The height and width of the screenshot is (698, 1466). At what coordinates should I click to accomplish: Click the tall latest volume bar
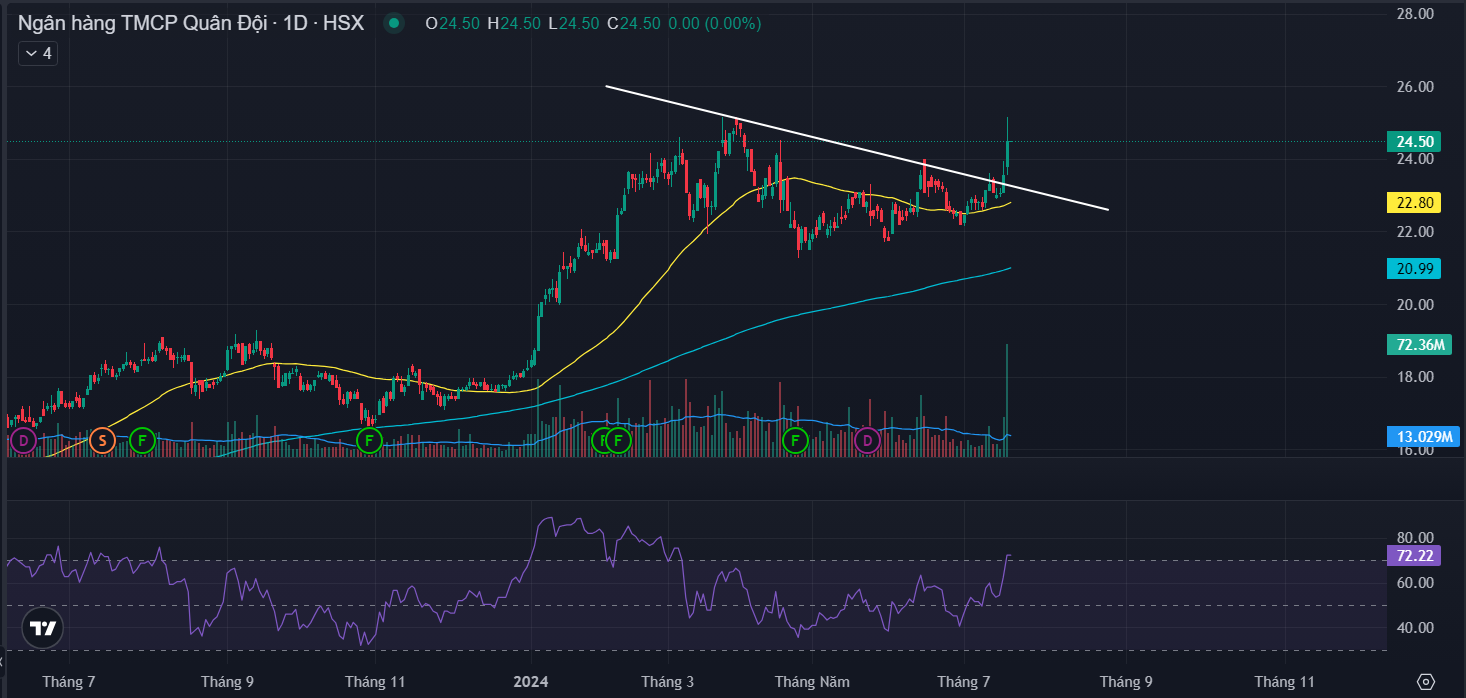click(x=1007, y=400)
